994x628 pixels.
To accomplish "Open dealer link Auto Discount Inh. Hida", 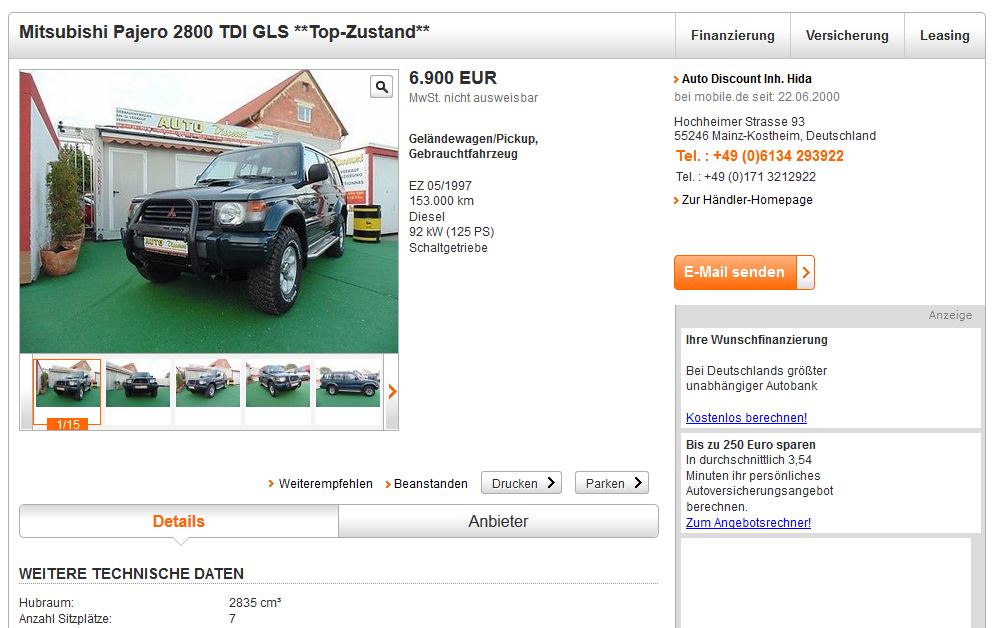I will point(746,79).
